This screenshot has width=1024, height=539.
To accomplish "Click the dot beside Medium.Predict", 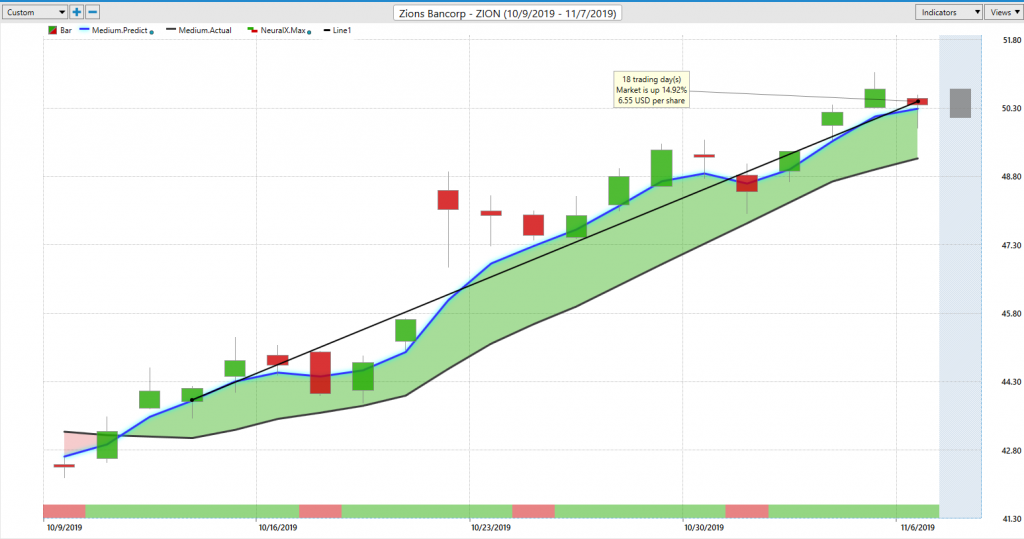I will point(152,32).
